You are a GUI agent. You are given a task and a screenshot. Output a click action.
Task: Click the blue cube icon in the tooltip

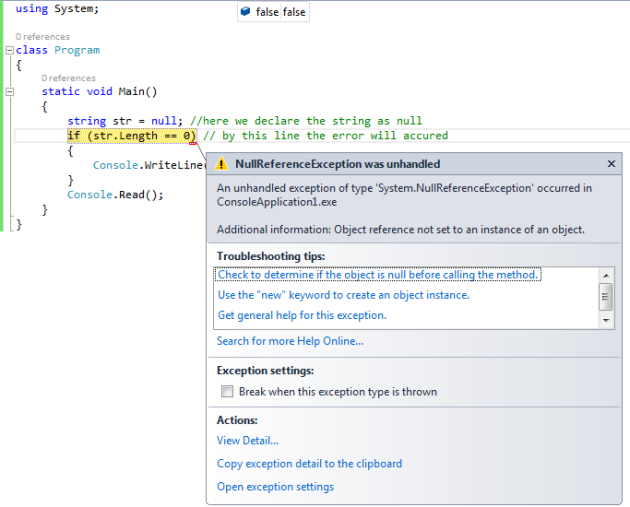(246, 12)
